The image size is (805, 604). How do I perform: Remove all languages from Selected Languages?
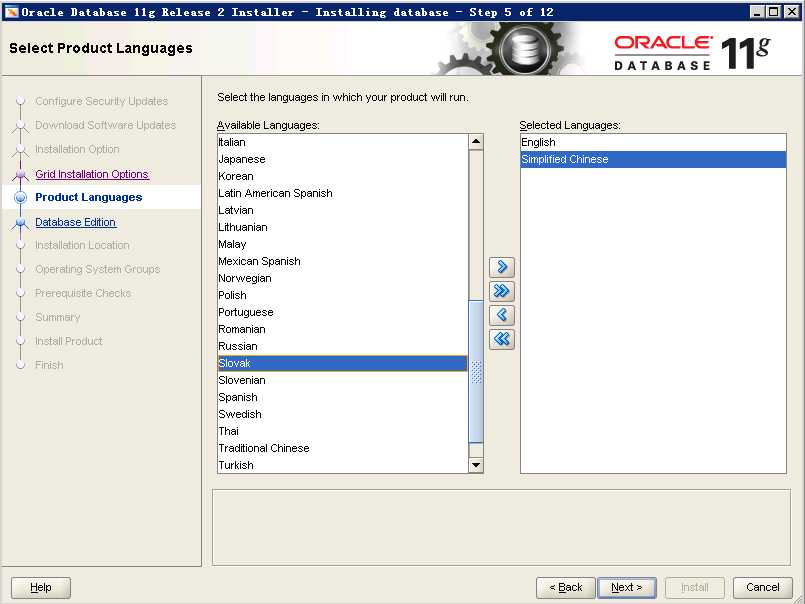(502, 339)
